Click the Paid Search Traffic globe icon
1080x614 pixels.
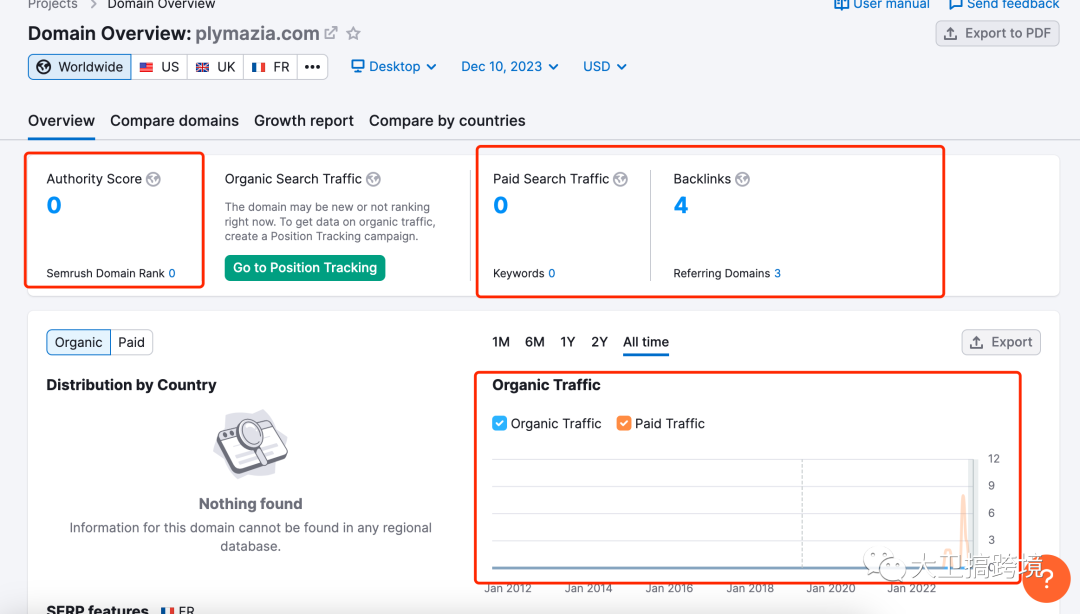pos(621,179)
